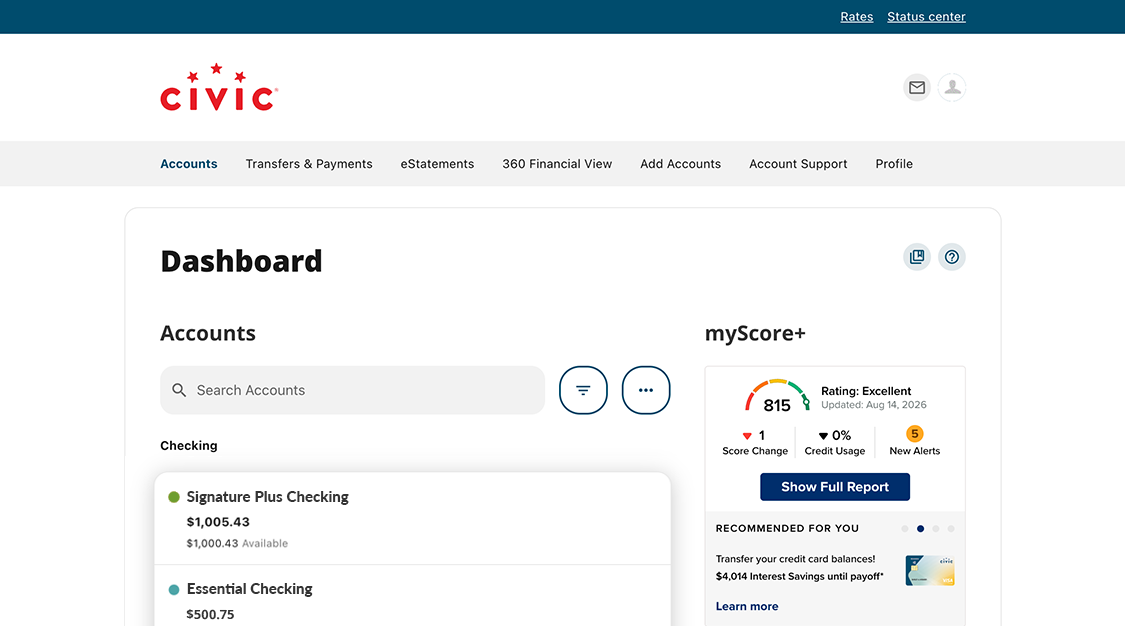Screen dimensions: 1125x626
Task: Select the third recommendation carousel dot
Action: point(936,528)
